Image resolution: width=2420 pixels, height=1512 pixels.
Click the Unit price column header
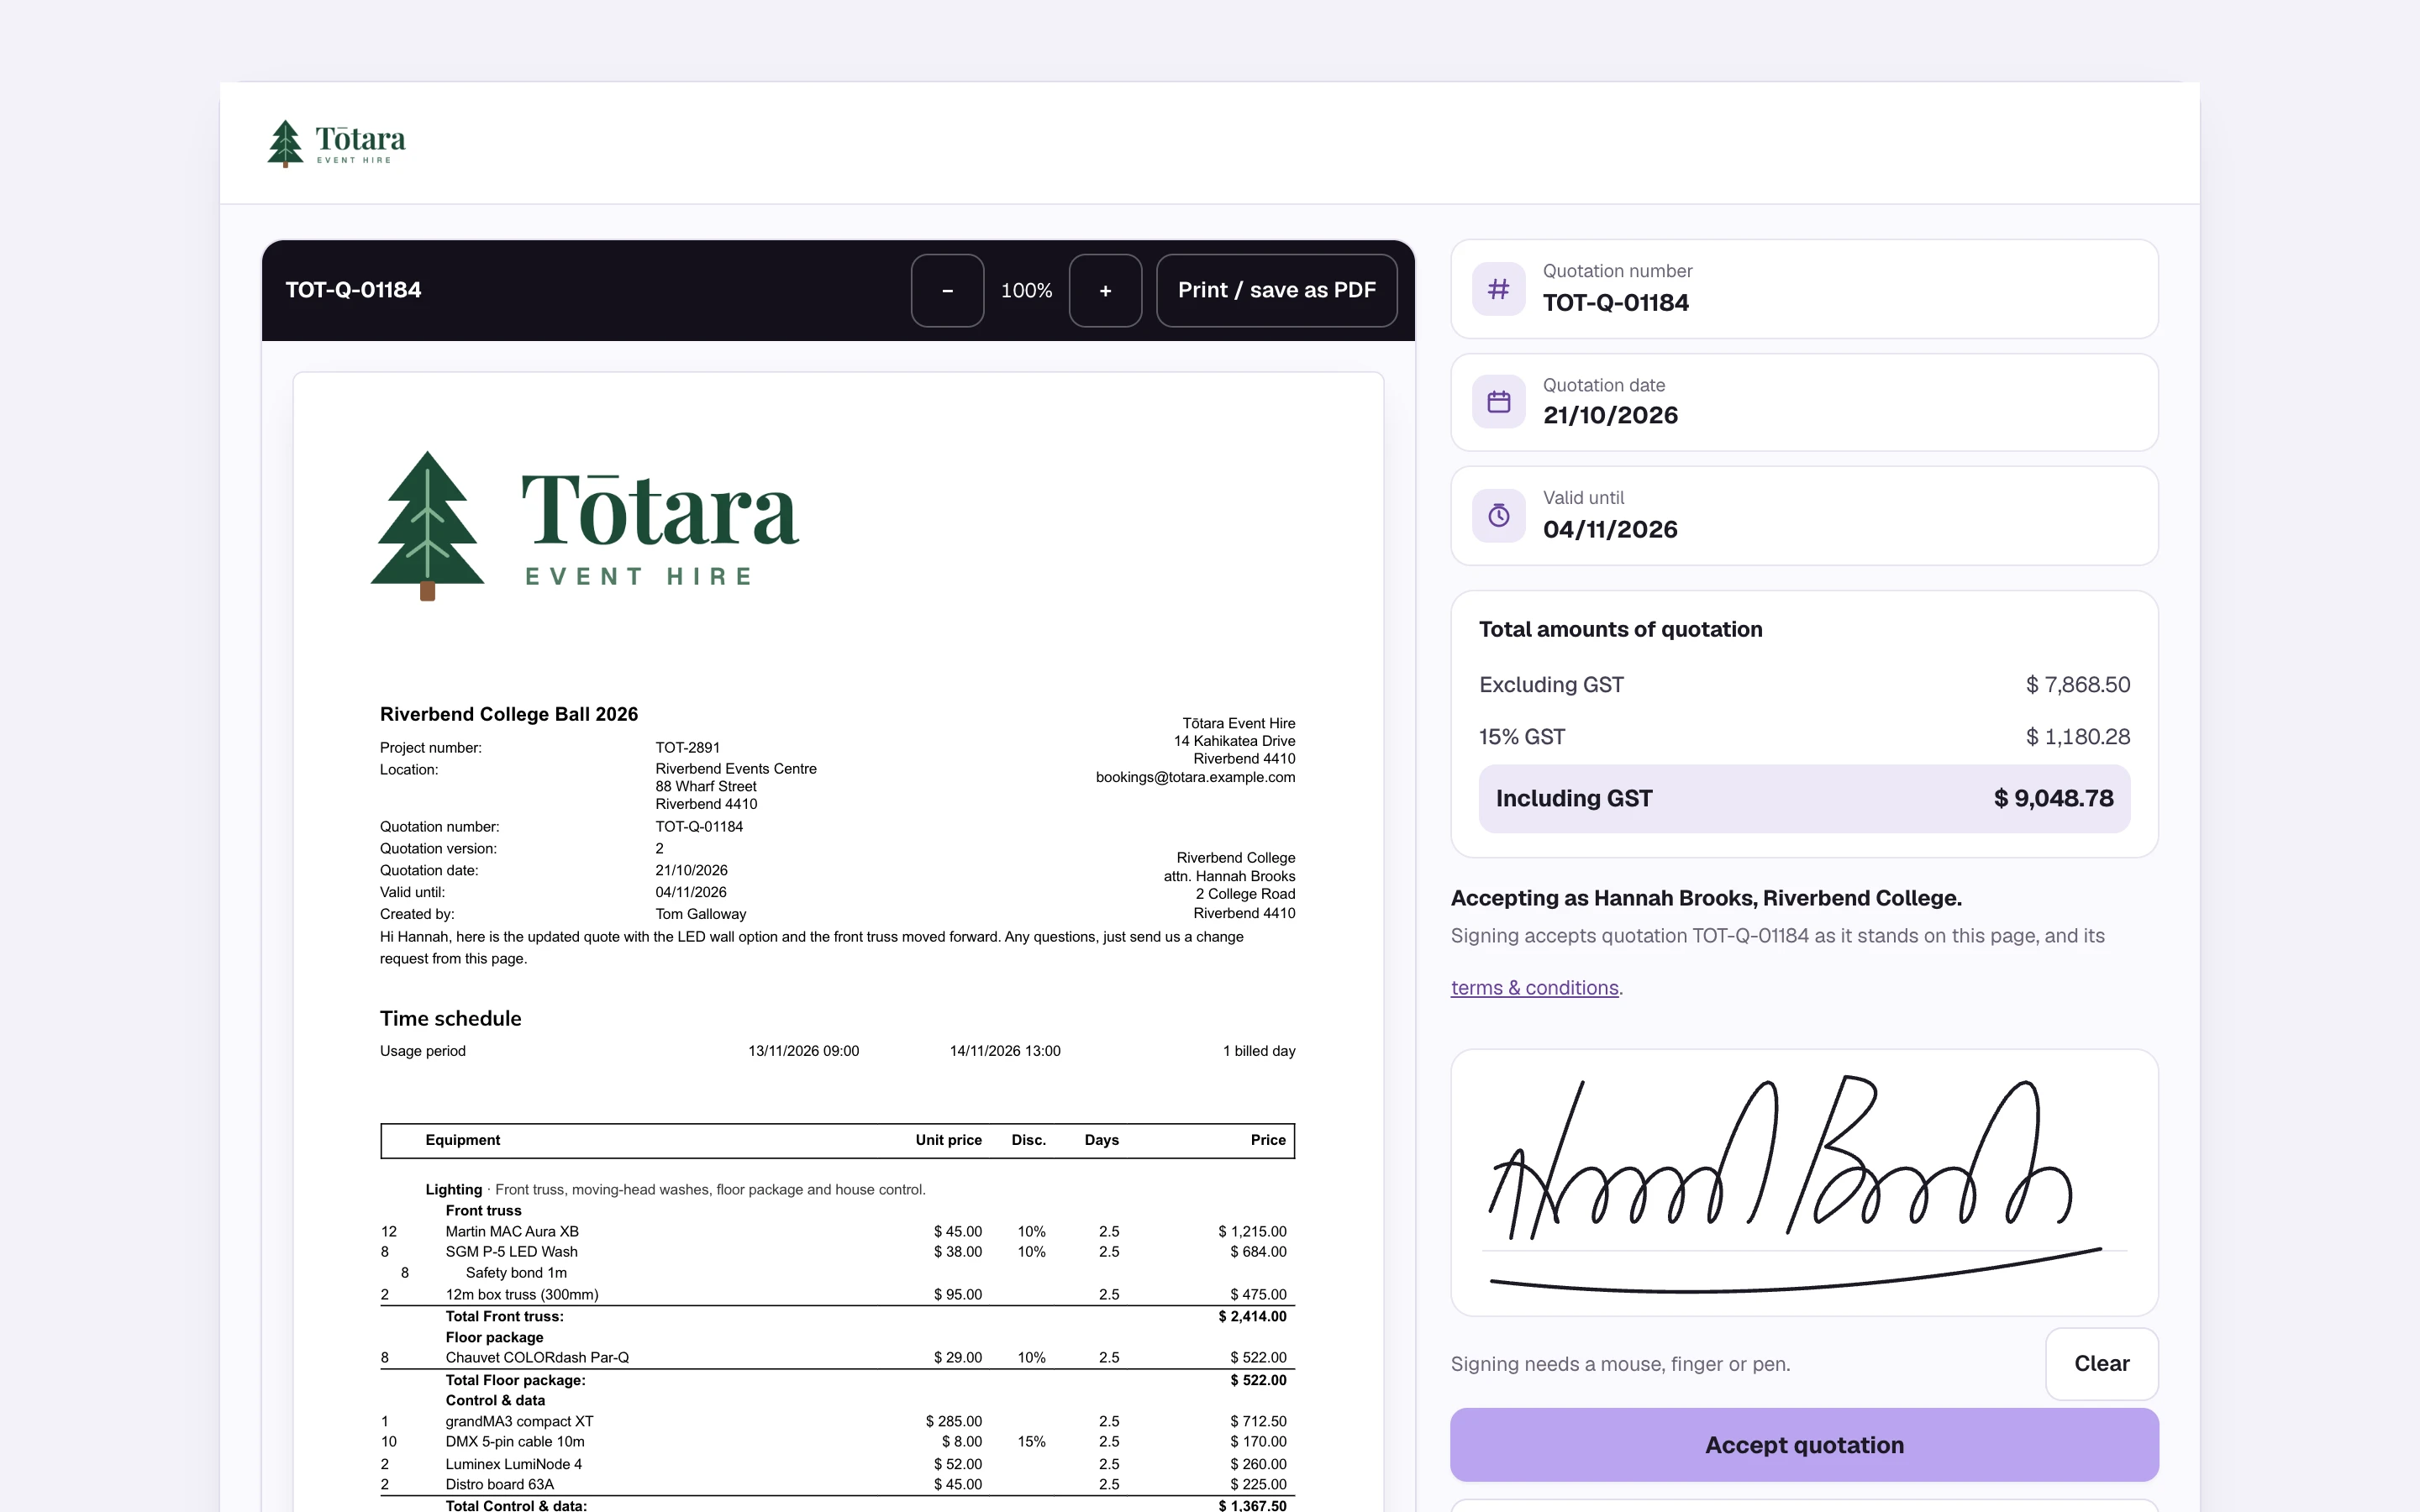pos(948,1140)
